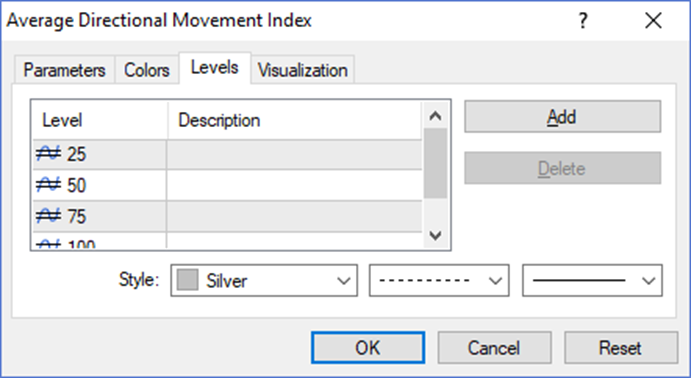
Task: Click the help question mark in title bar
Action: pyautogui.click(x=583, y=21)
